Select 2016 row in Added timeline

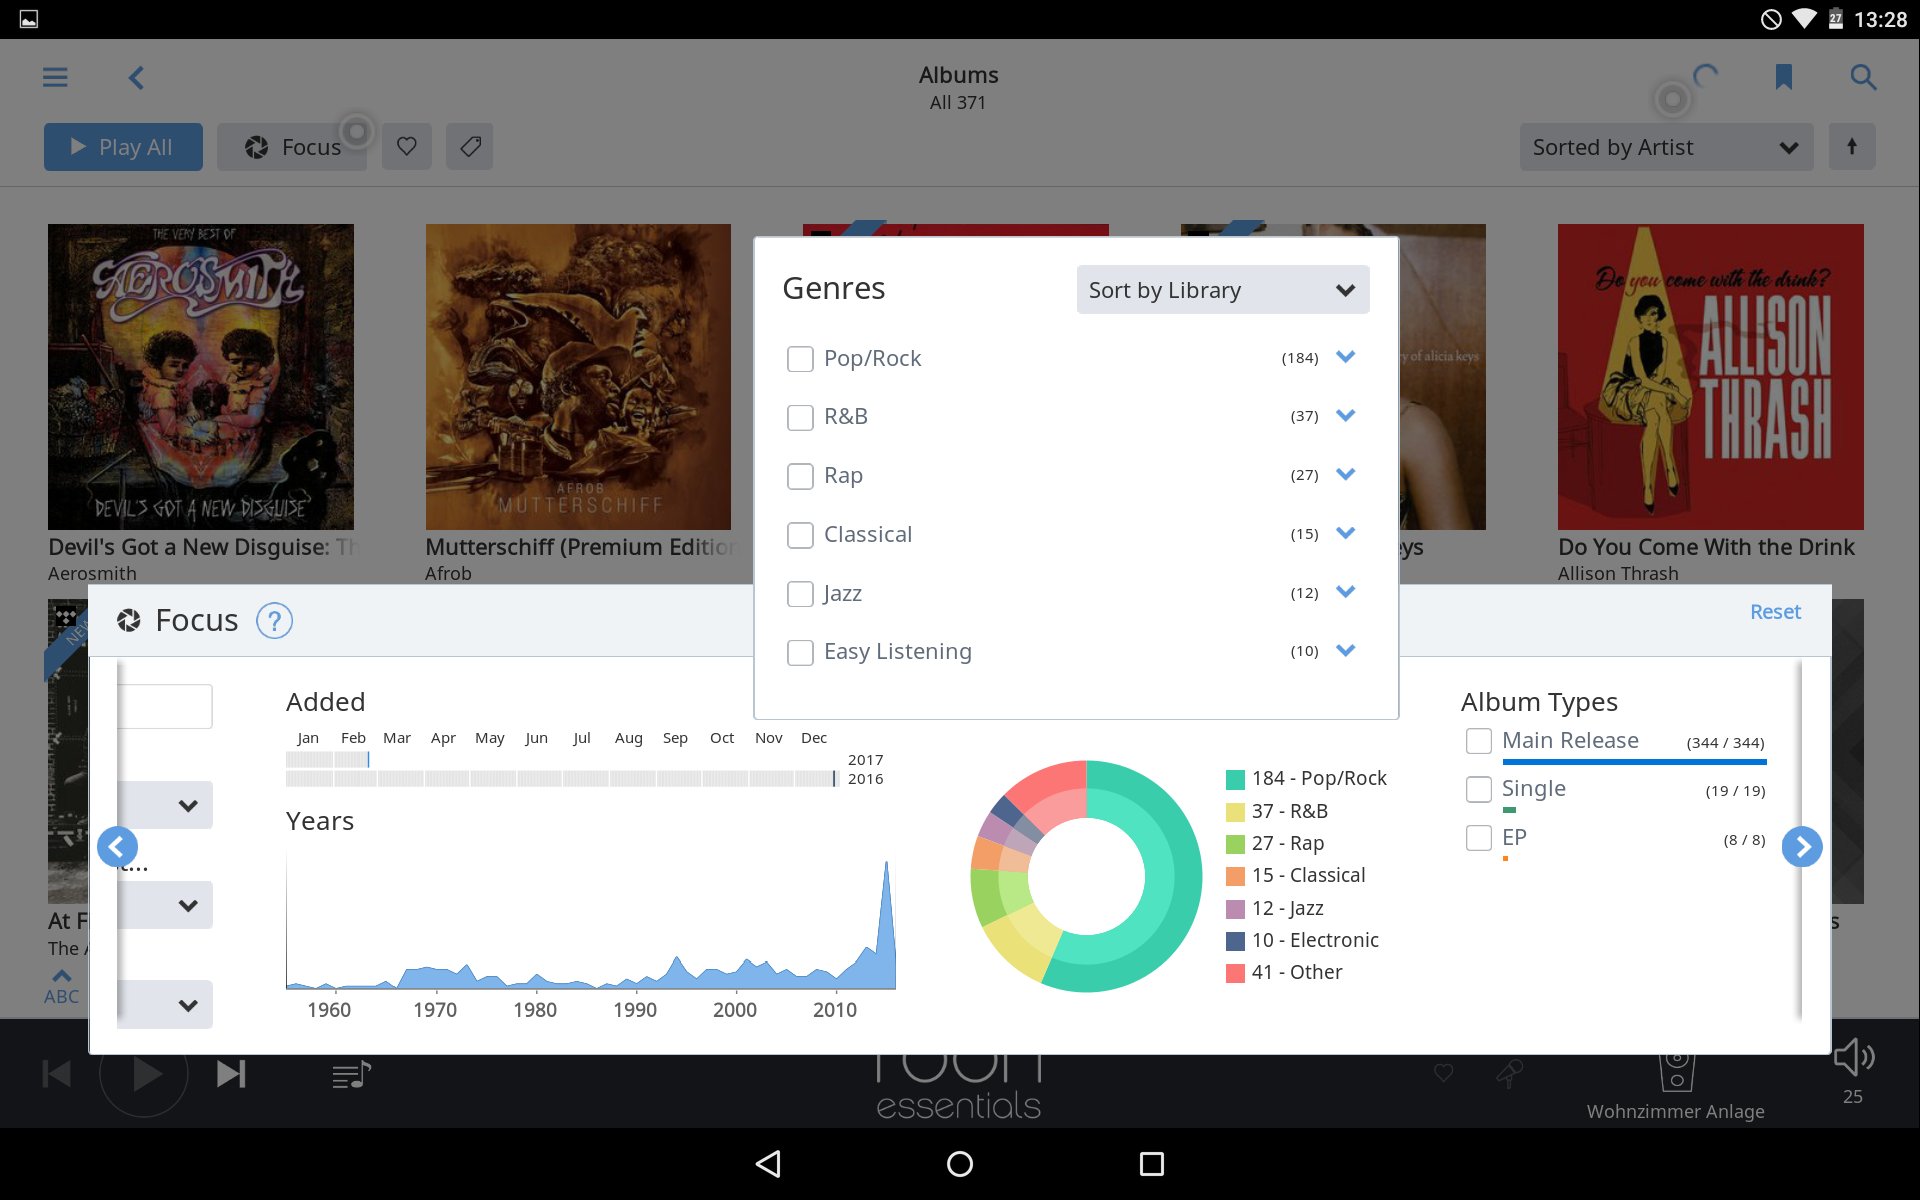(585, 779)
